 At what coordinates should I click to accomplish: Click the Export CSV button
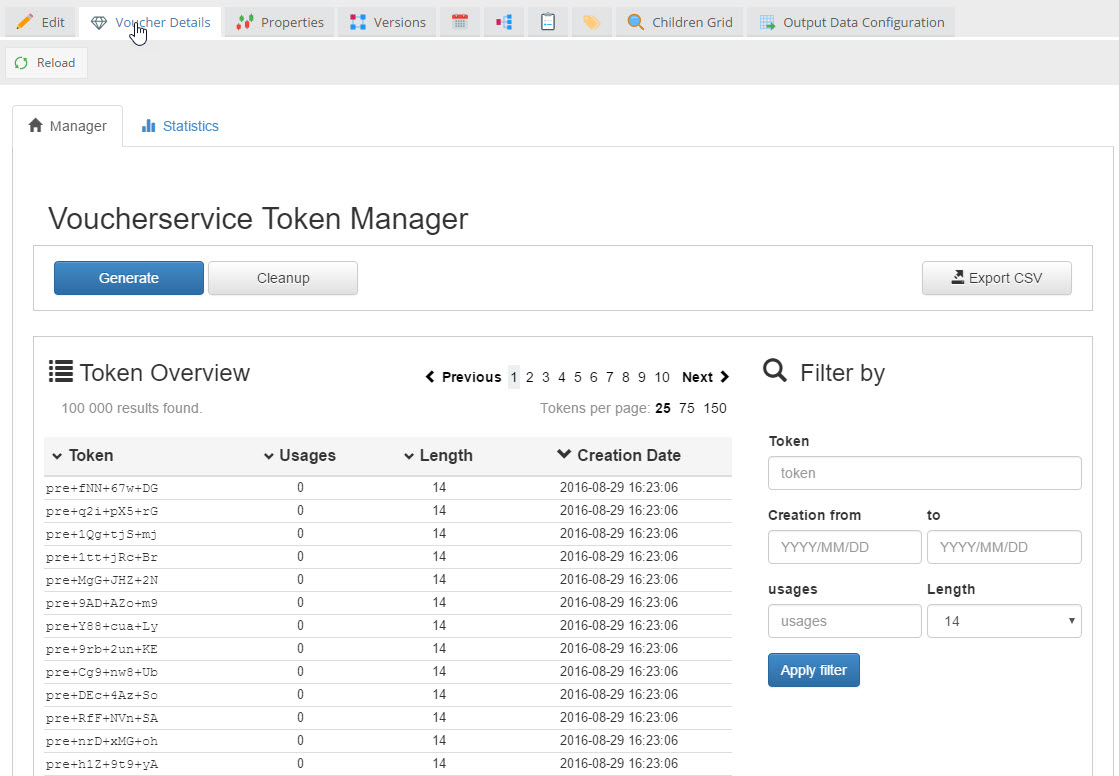[996, 278]
